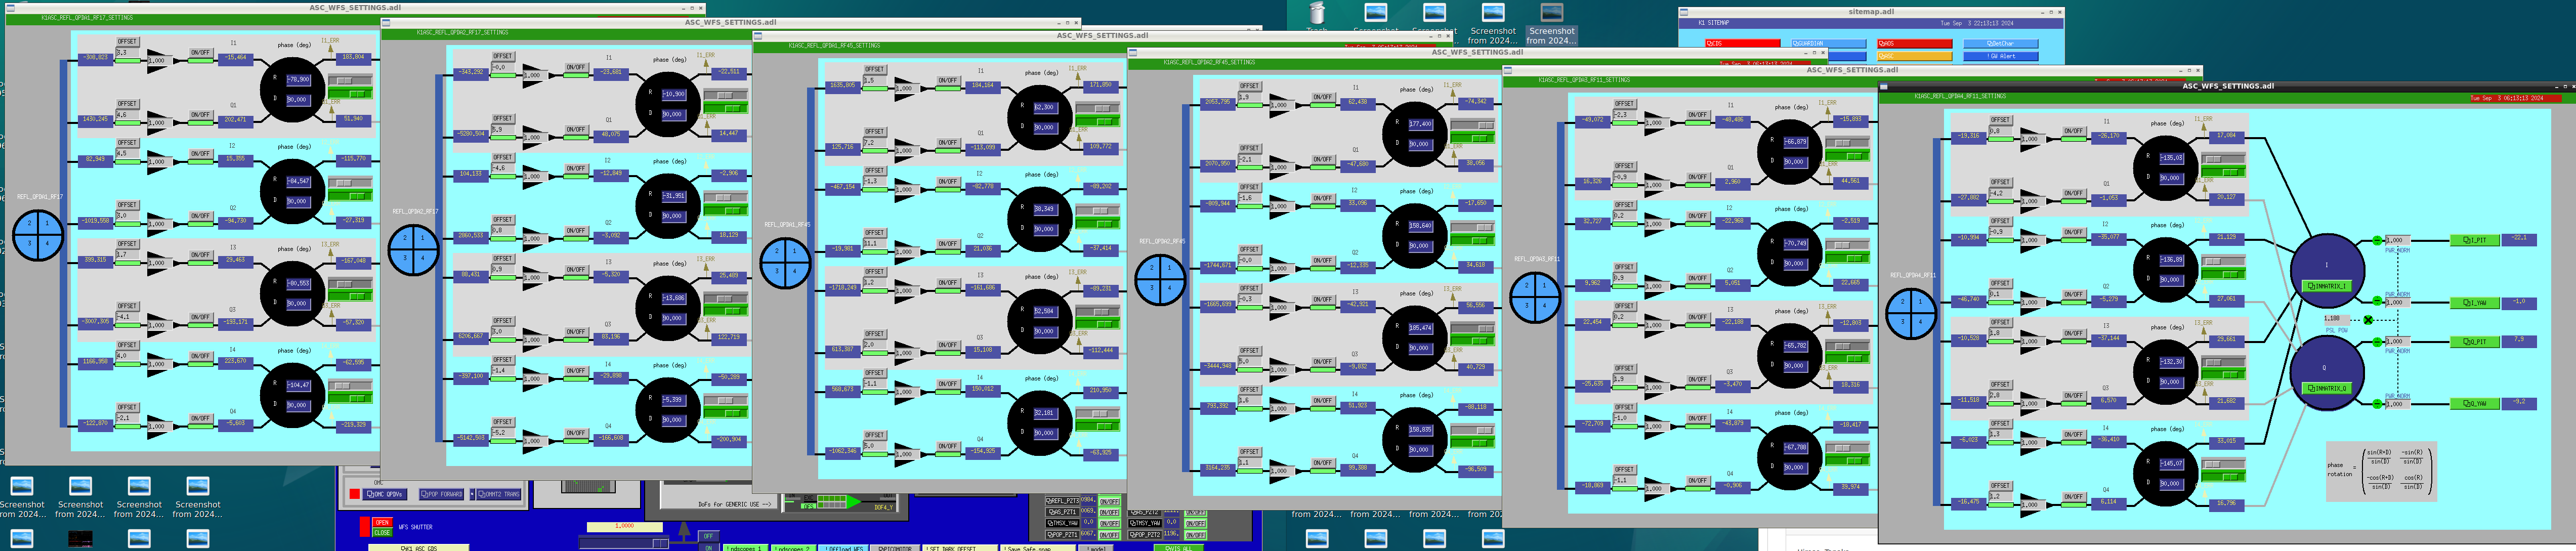Click the REFL_QPDA1_RF17 quadrant photodiode circle

pyautogui.click(x=38, y=235)
